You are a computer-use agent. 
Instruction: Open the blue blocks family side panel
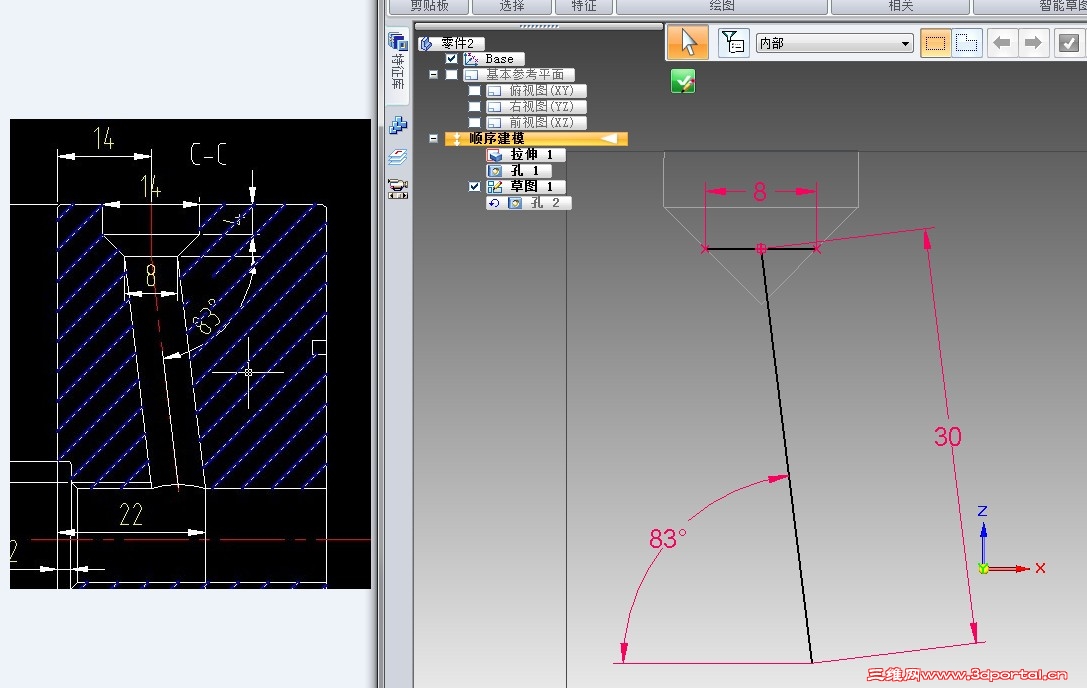click(x=398, y=126)
